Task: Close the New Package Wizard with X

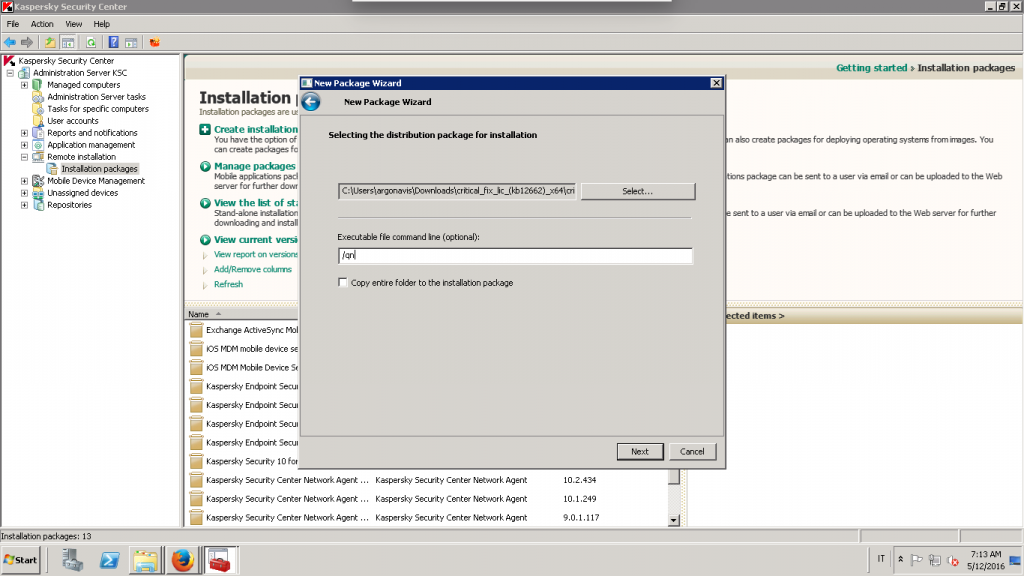Action: click(716, 83)
